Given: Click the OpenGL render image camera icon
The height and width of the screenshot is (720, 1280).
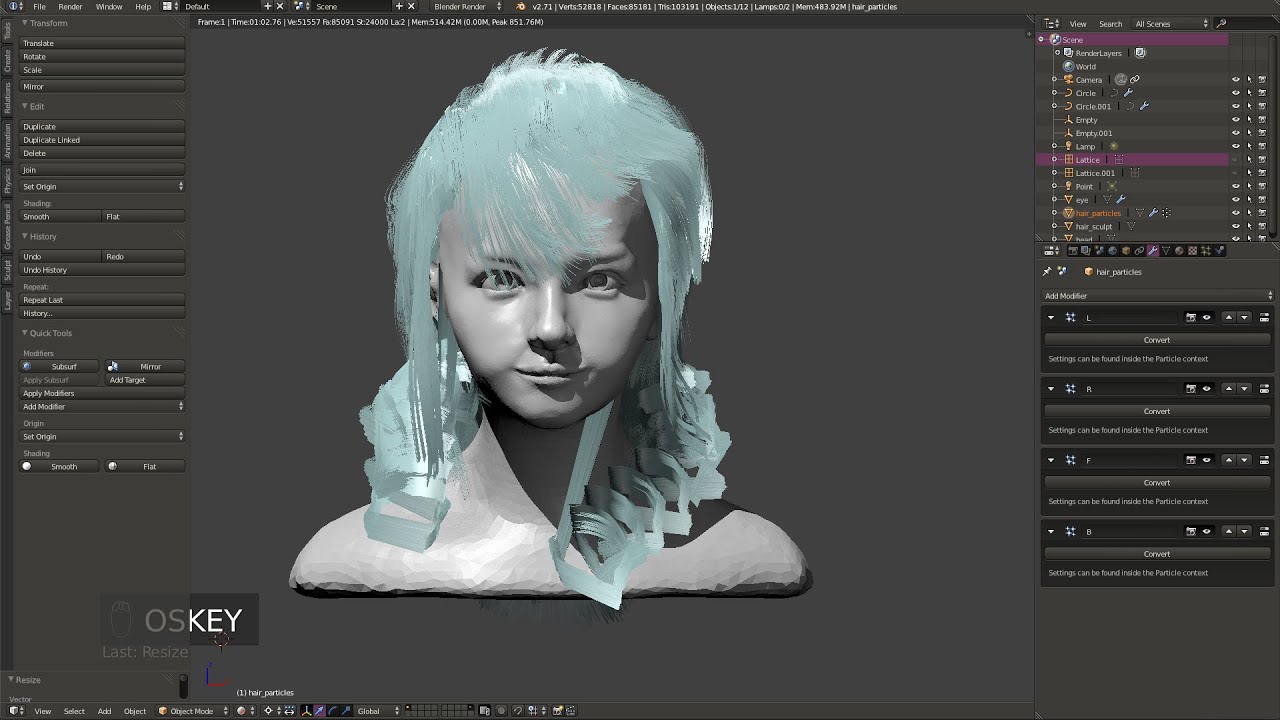Looking at the screenshot, I should 557,711.
